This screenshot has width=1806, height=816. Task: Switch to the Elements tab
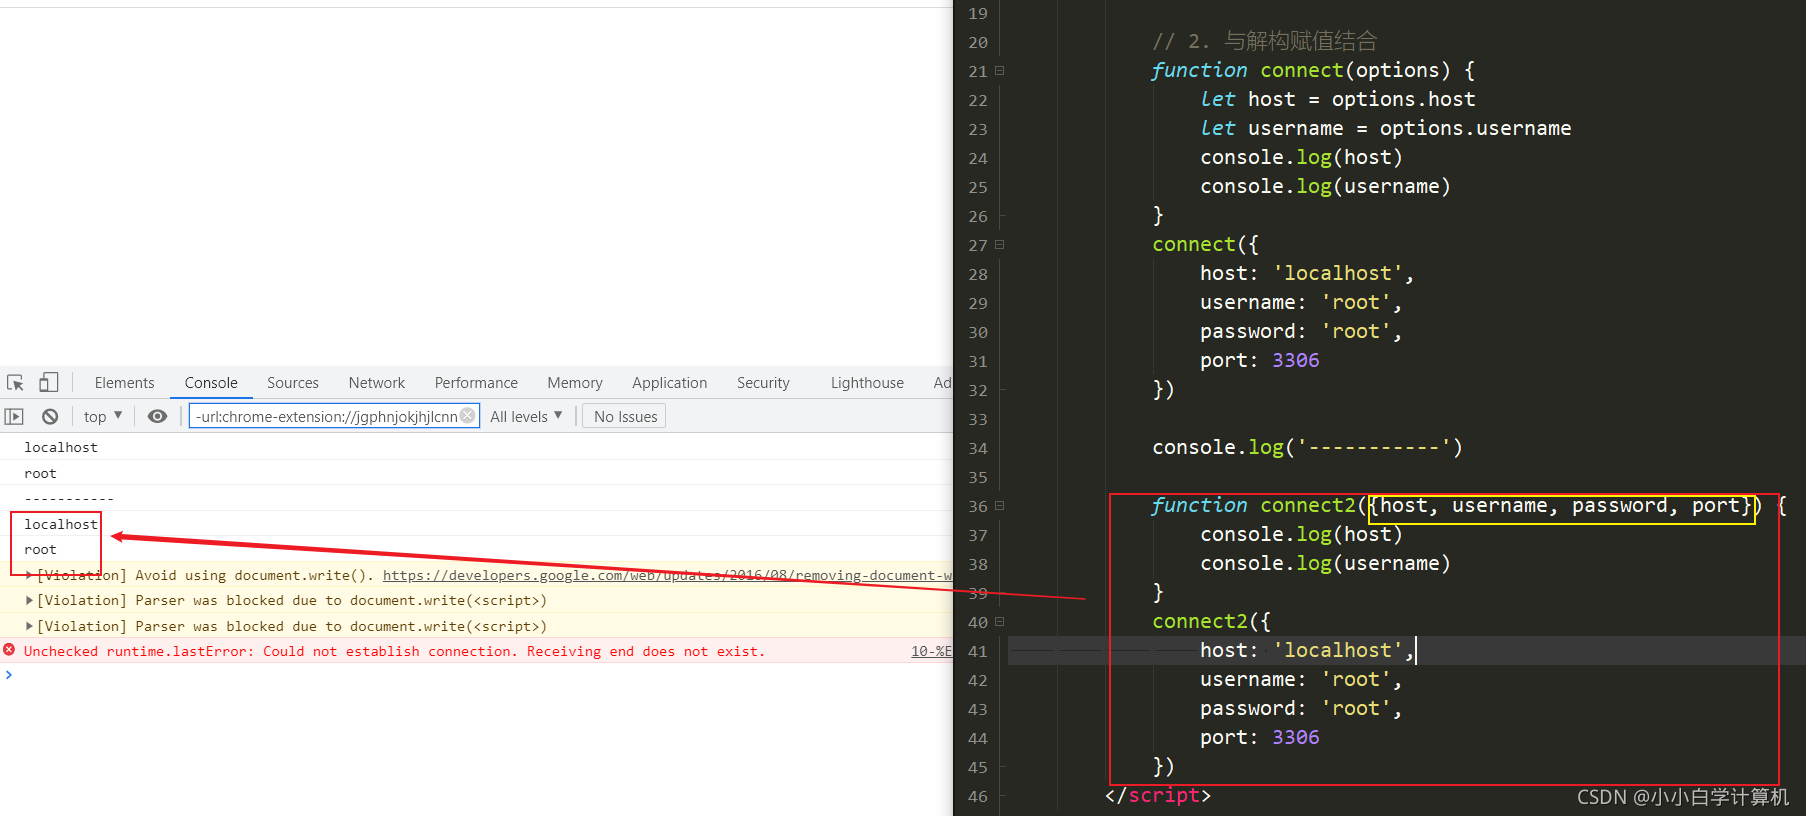click(x=124, y=383)
